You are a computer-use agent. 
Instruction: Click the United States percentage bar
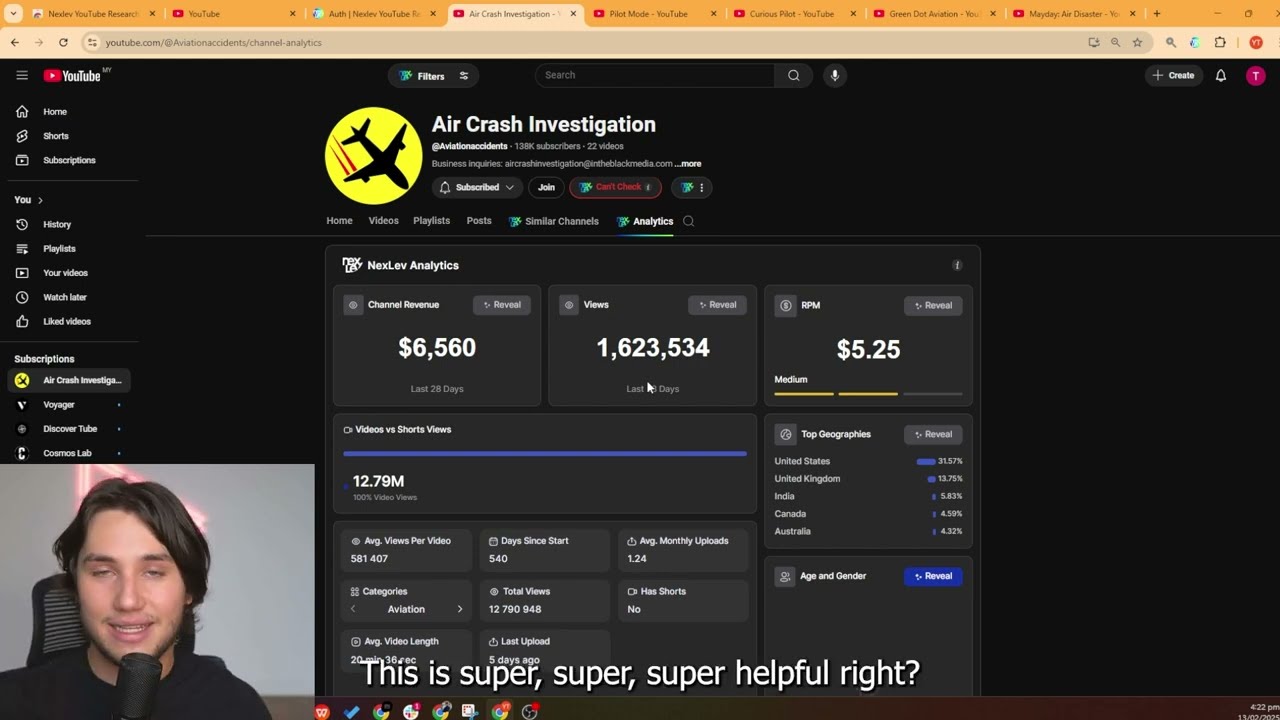926,461
